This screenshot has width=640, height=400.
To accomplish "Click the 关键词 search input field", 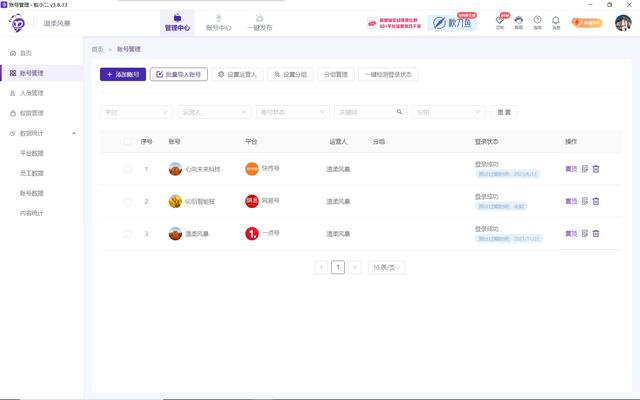I will coord(368,112).
